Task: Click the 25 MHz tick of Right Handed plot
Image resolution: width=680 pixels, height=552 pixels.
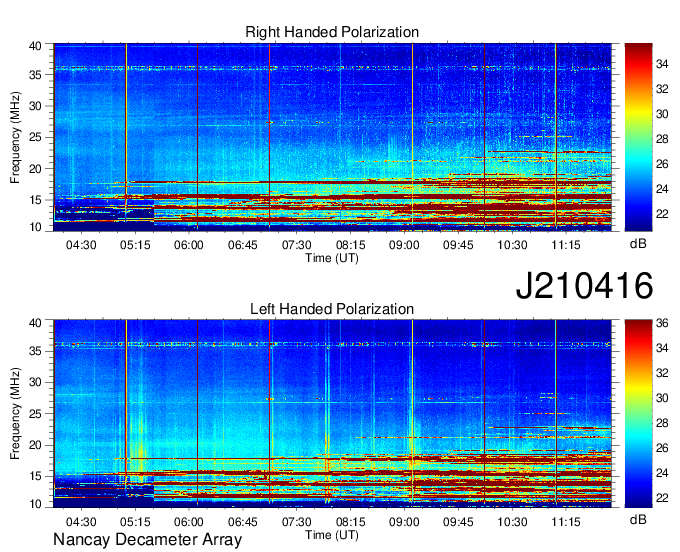Action: pyautogui.click(x=36, y=137)
